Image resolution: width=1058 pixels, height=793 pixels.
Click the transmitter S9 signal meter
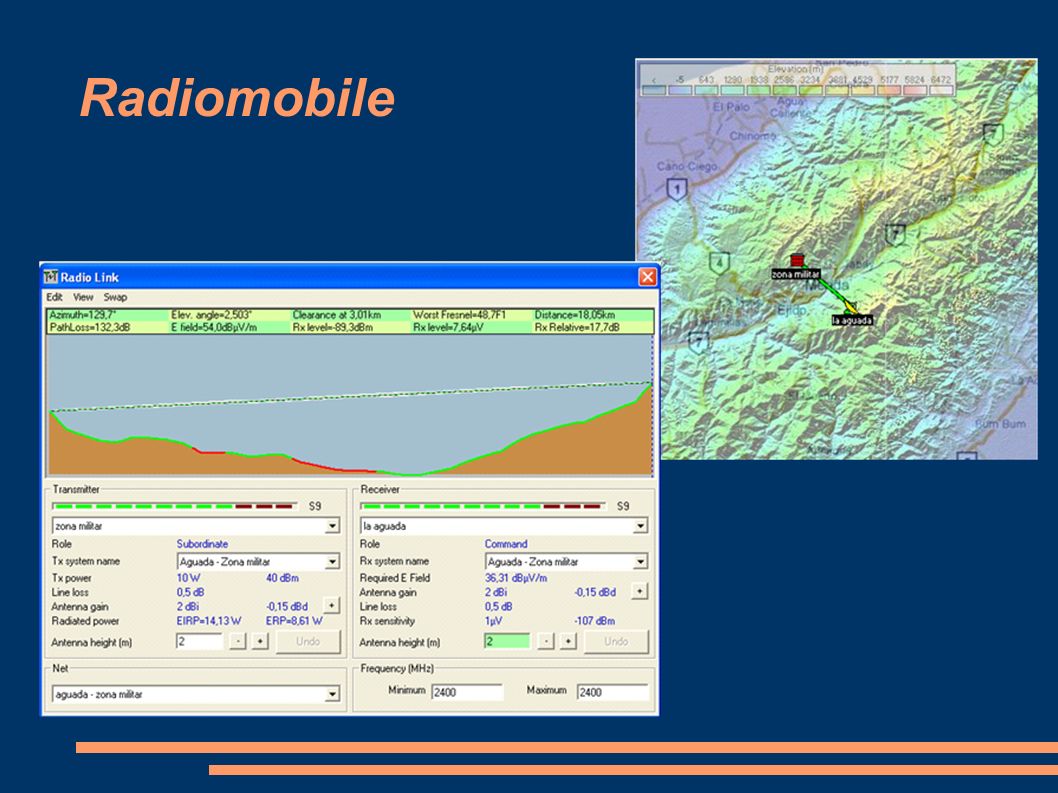pyautogui.click(x=175, y=505)
